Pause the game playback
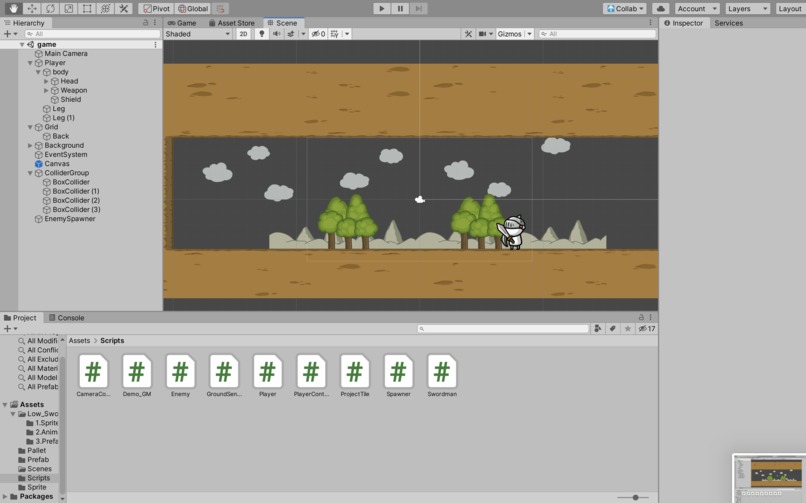The image size is (806, 503). [400, 8]
